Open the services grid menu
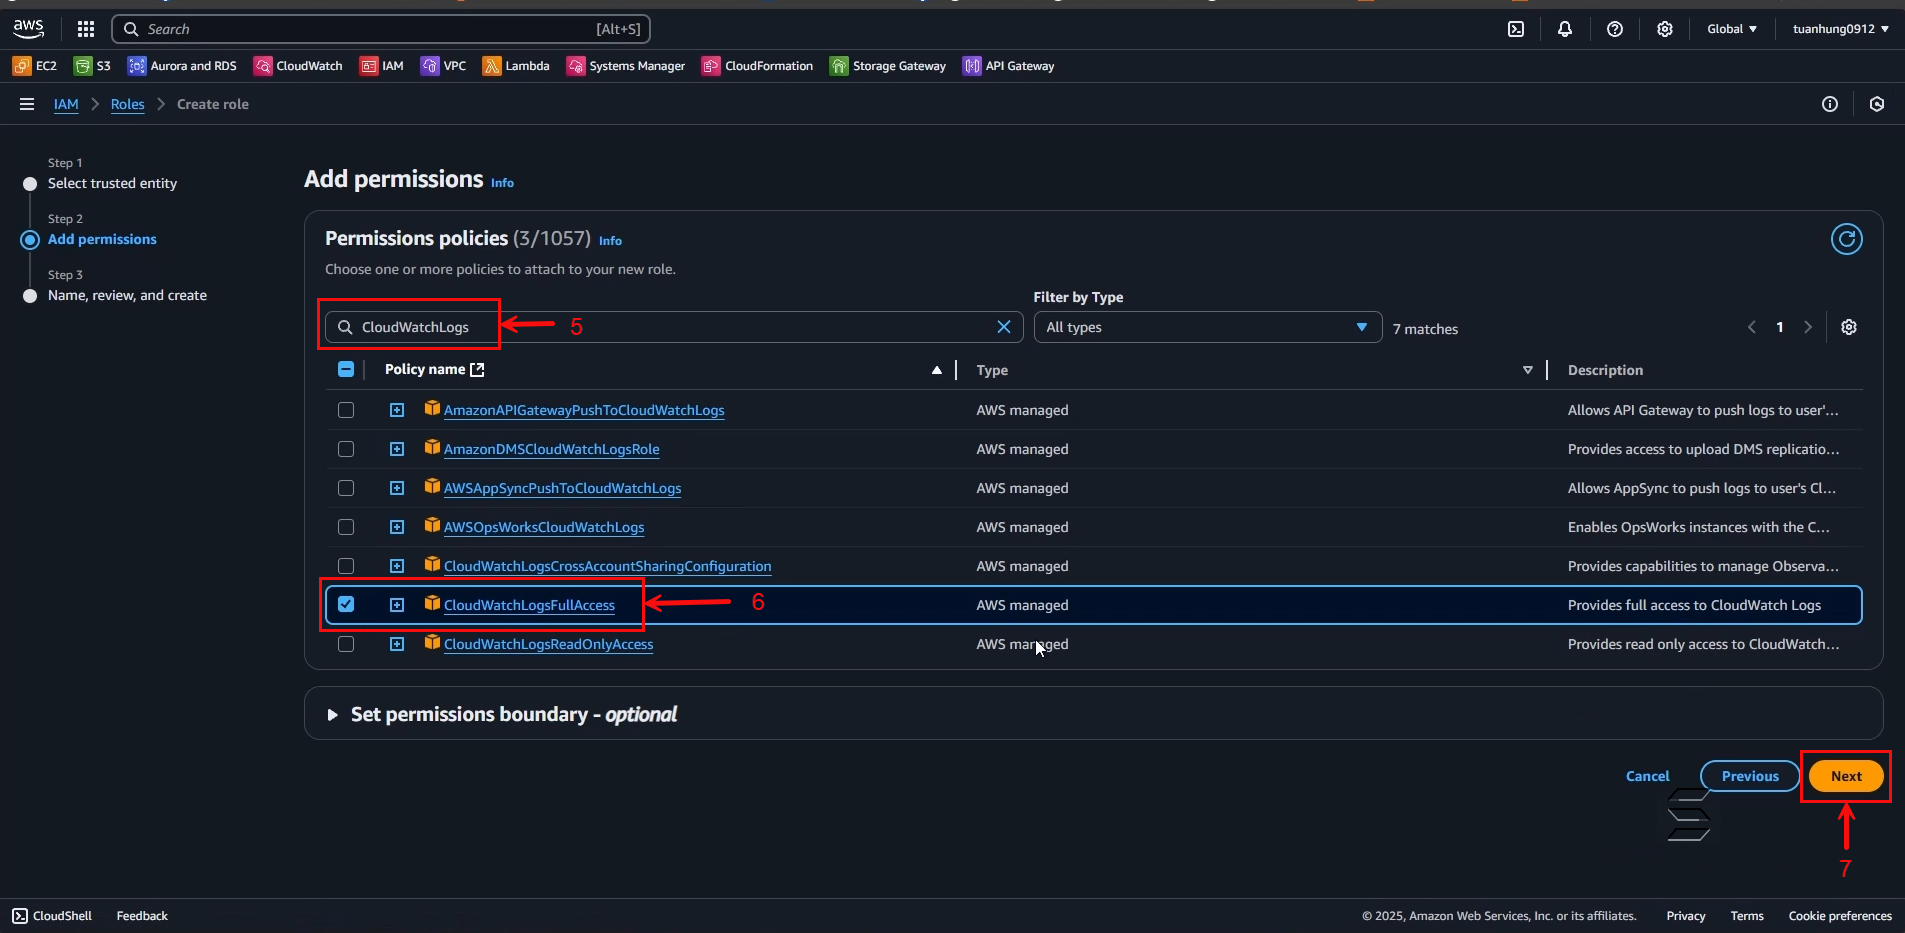 coord(86,29)
